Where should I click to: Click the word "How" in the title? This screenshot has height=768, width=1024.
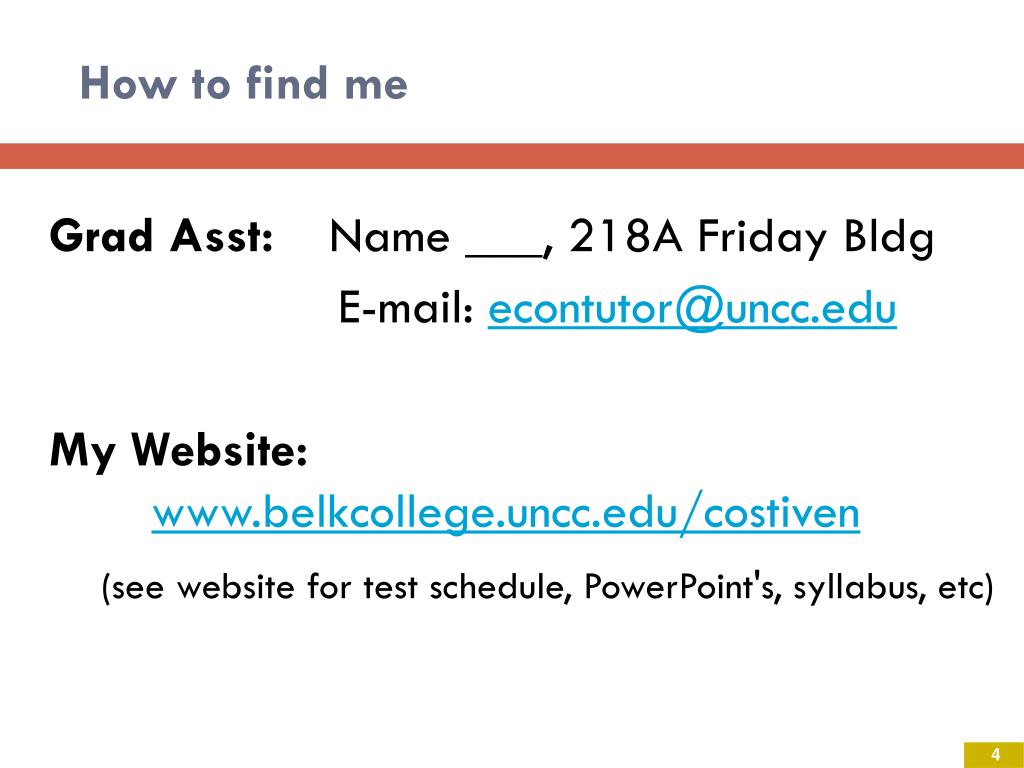[x=128, y=84]
